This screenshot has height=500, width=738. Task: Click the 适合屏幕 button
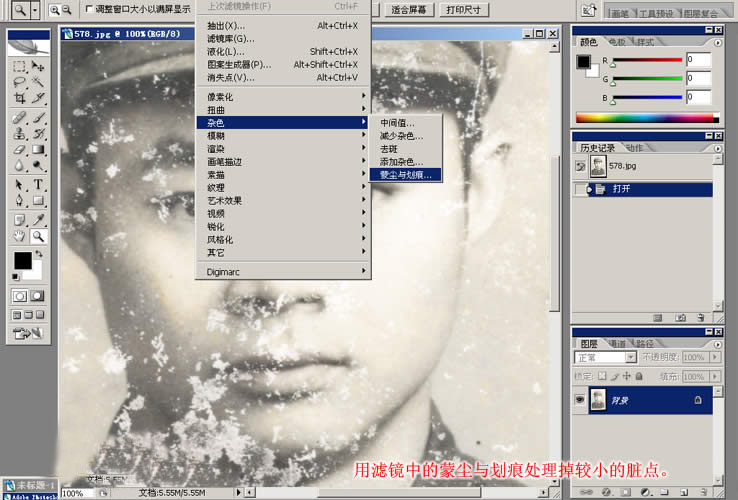408,10
